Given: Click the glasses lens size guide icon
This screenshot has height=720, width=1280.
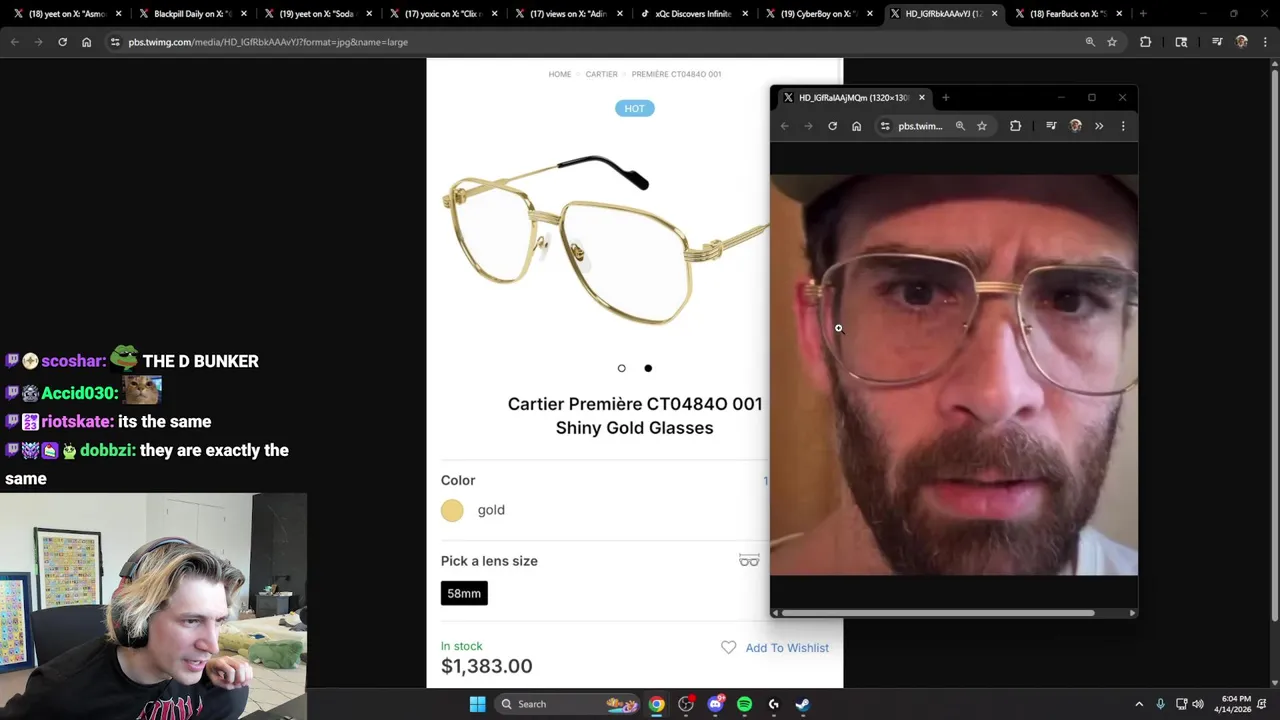Looking at the screenshot, I should point(749,560).
